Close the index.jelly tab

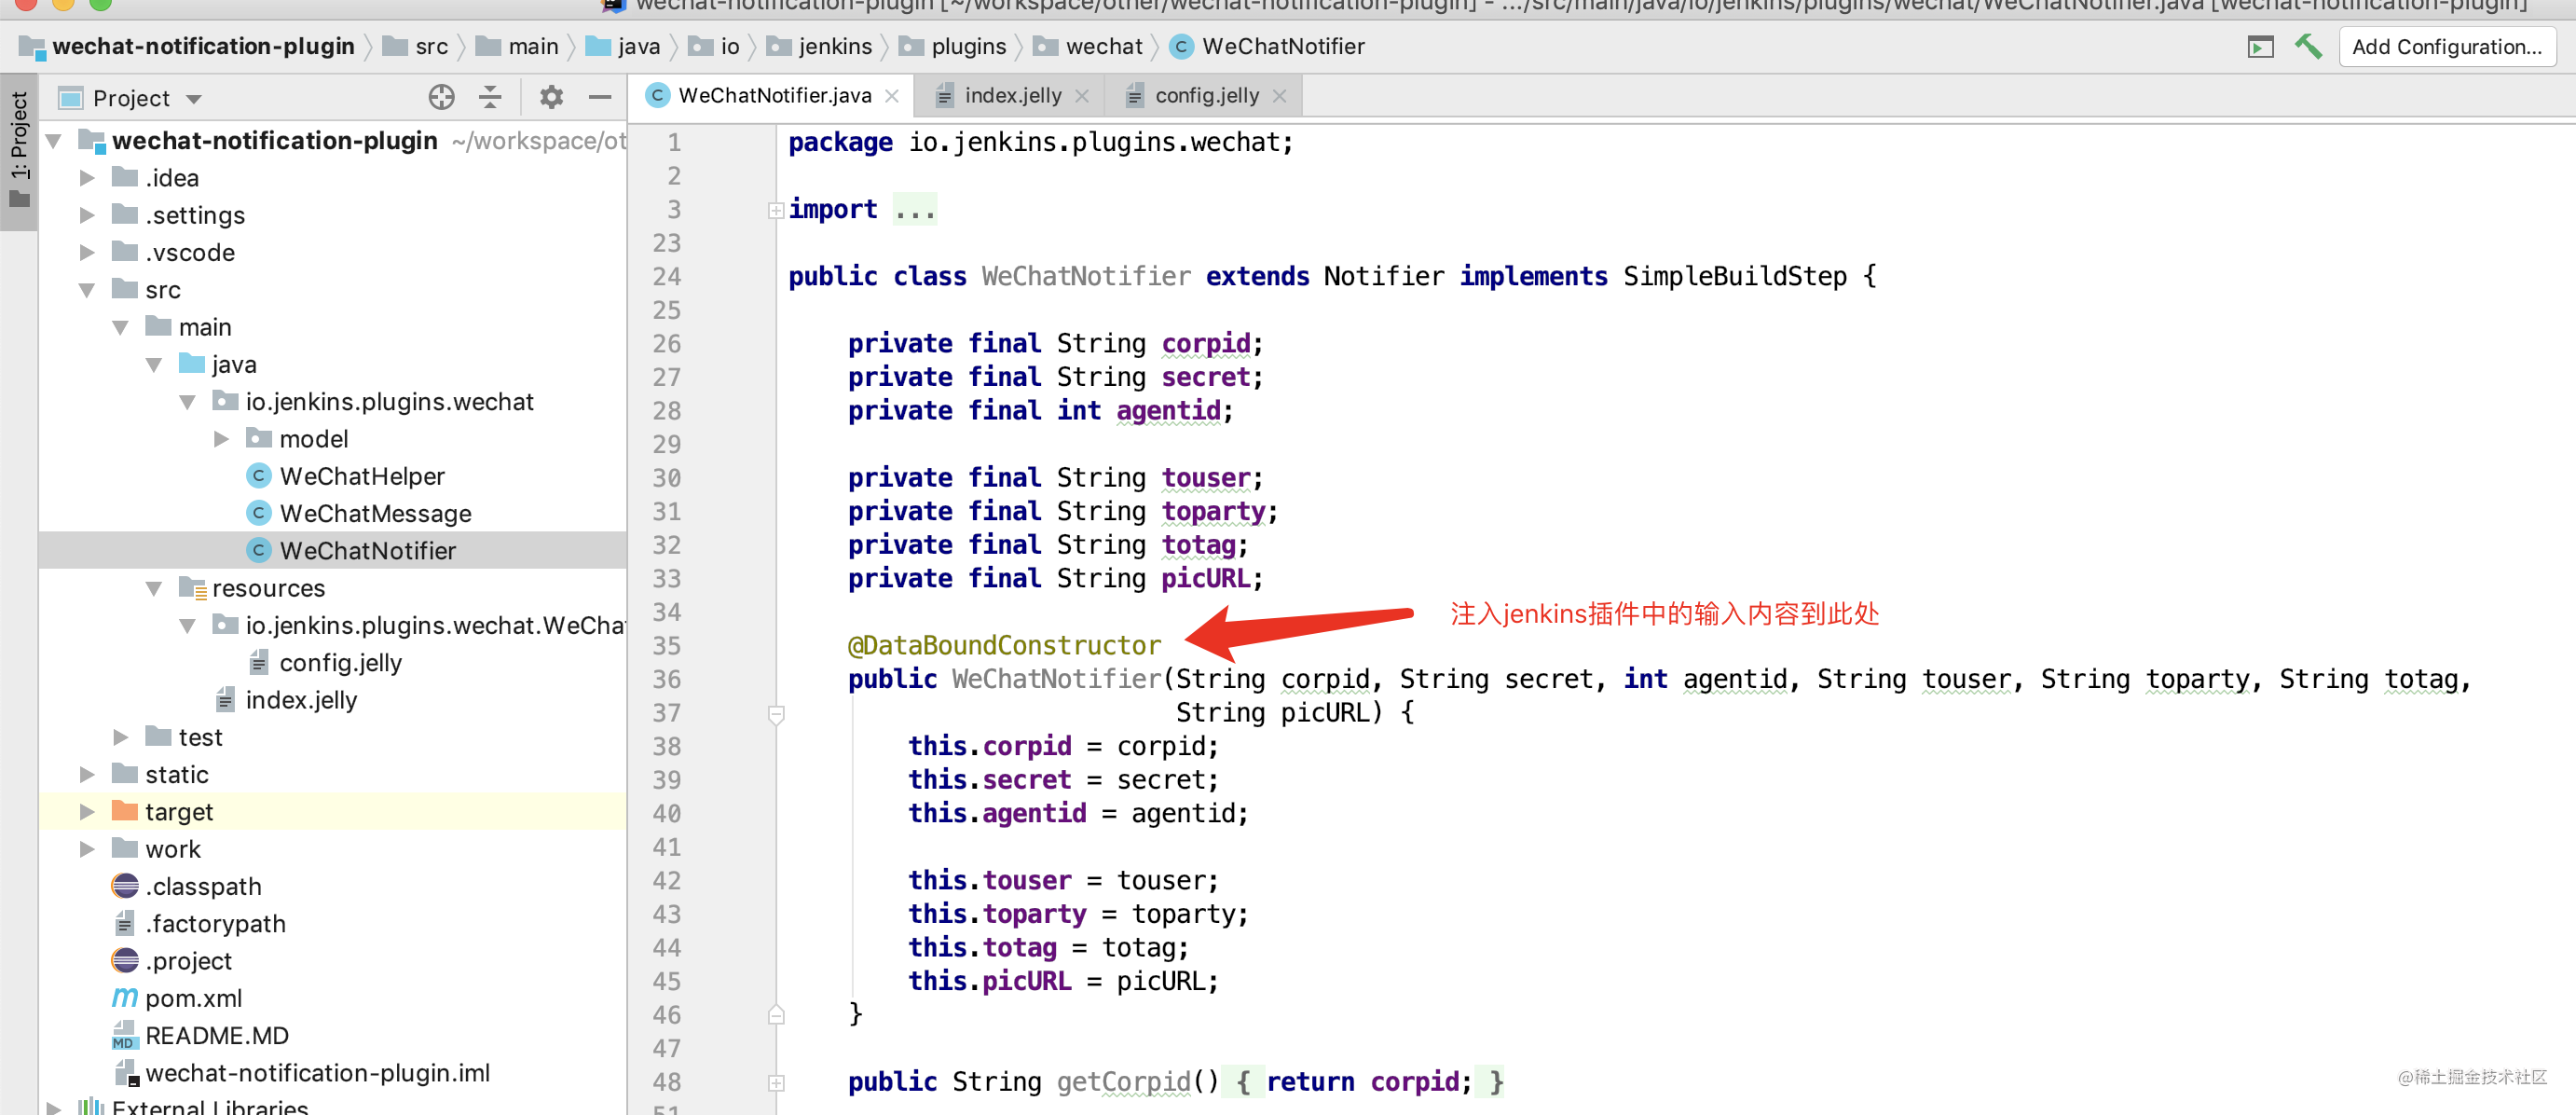coord(1082,96)
